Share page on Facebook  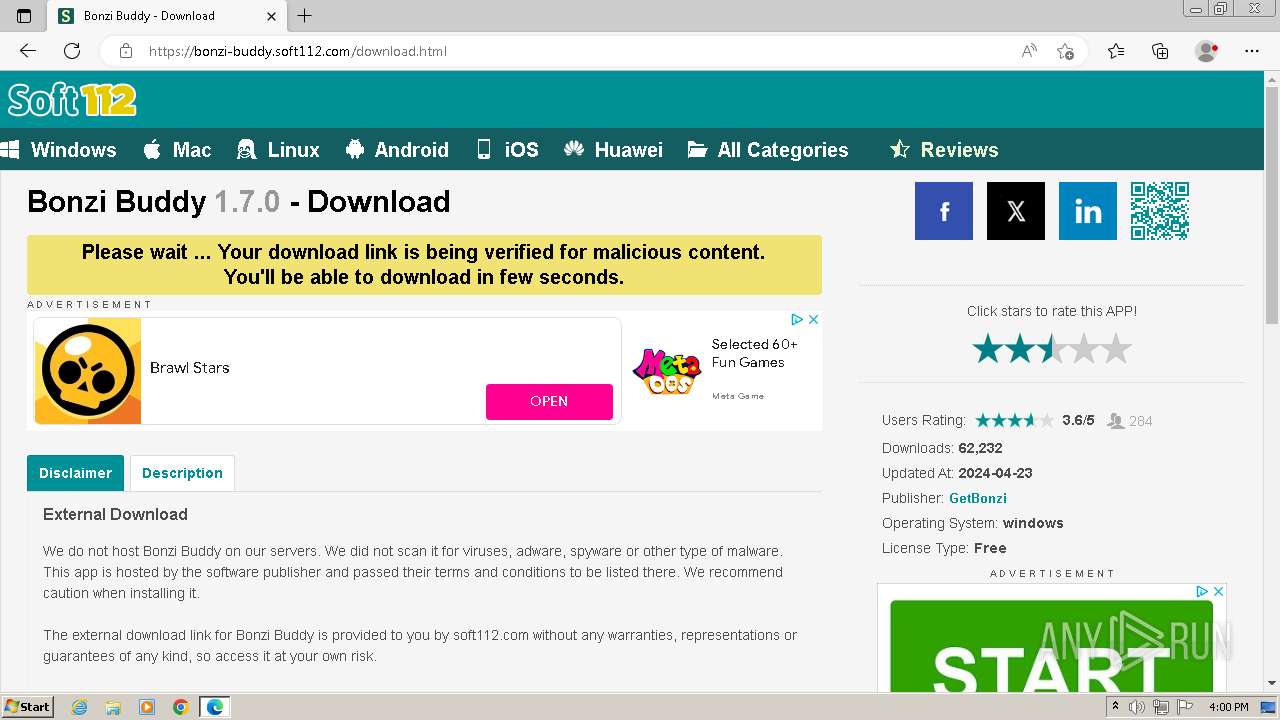tap(944, 211)
